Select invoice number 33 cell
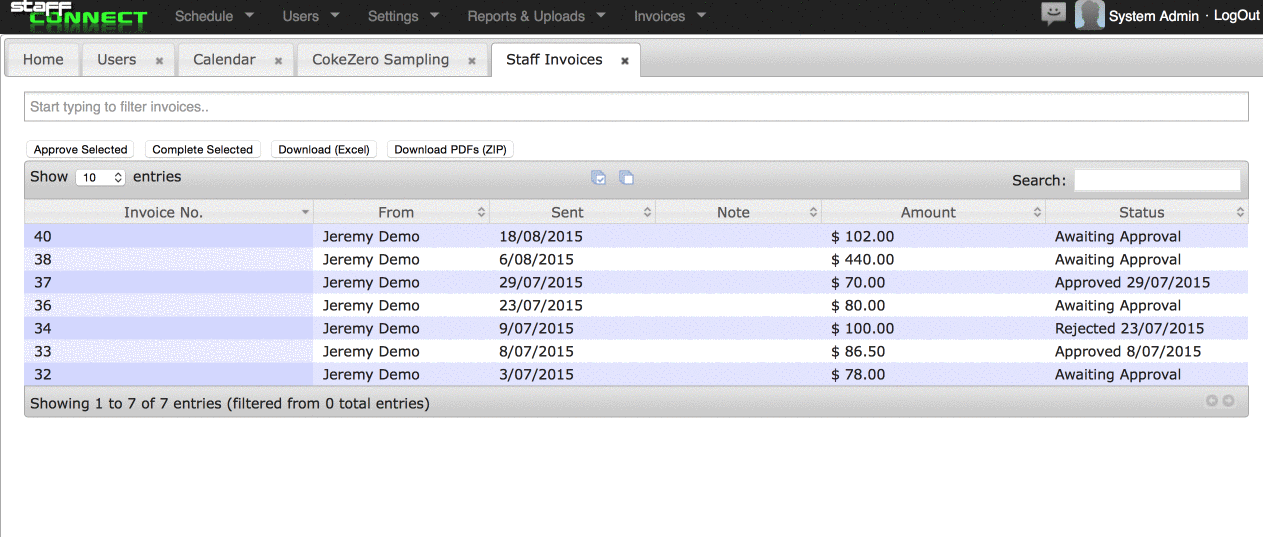 point(169,352)
